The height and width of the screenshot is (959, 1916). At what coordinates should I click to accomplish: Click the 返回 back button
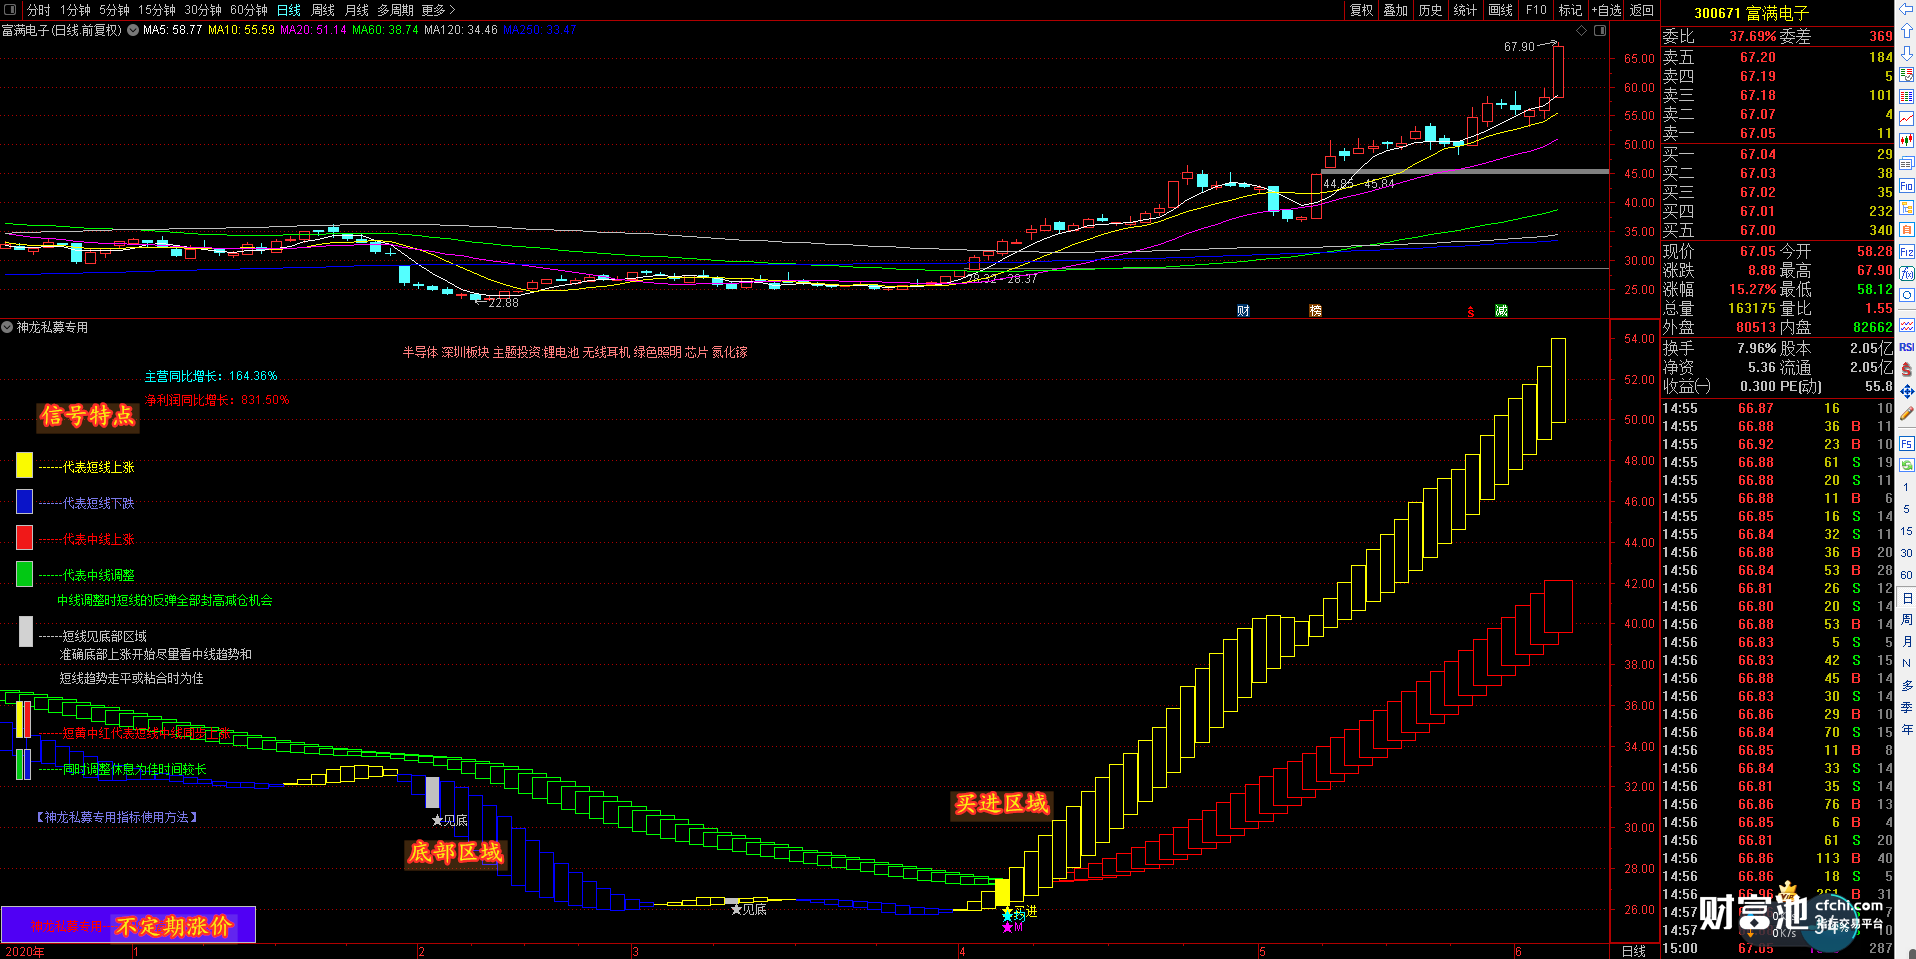coord(1642,10)
